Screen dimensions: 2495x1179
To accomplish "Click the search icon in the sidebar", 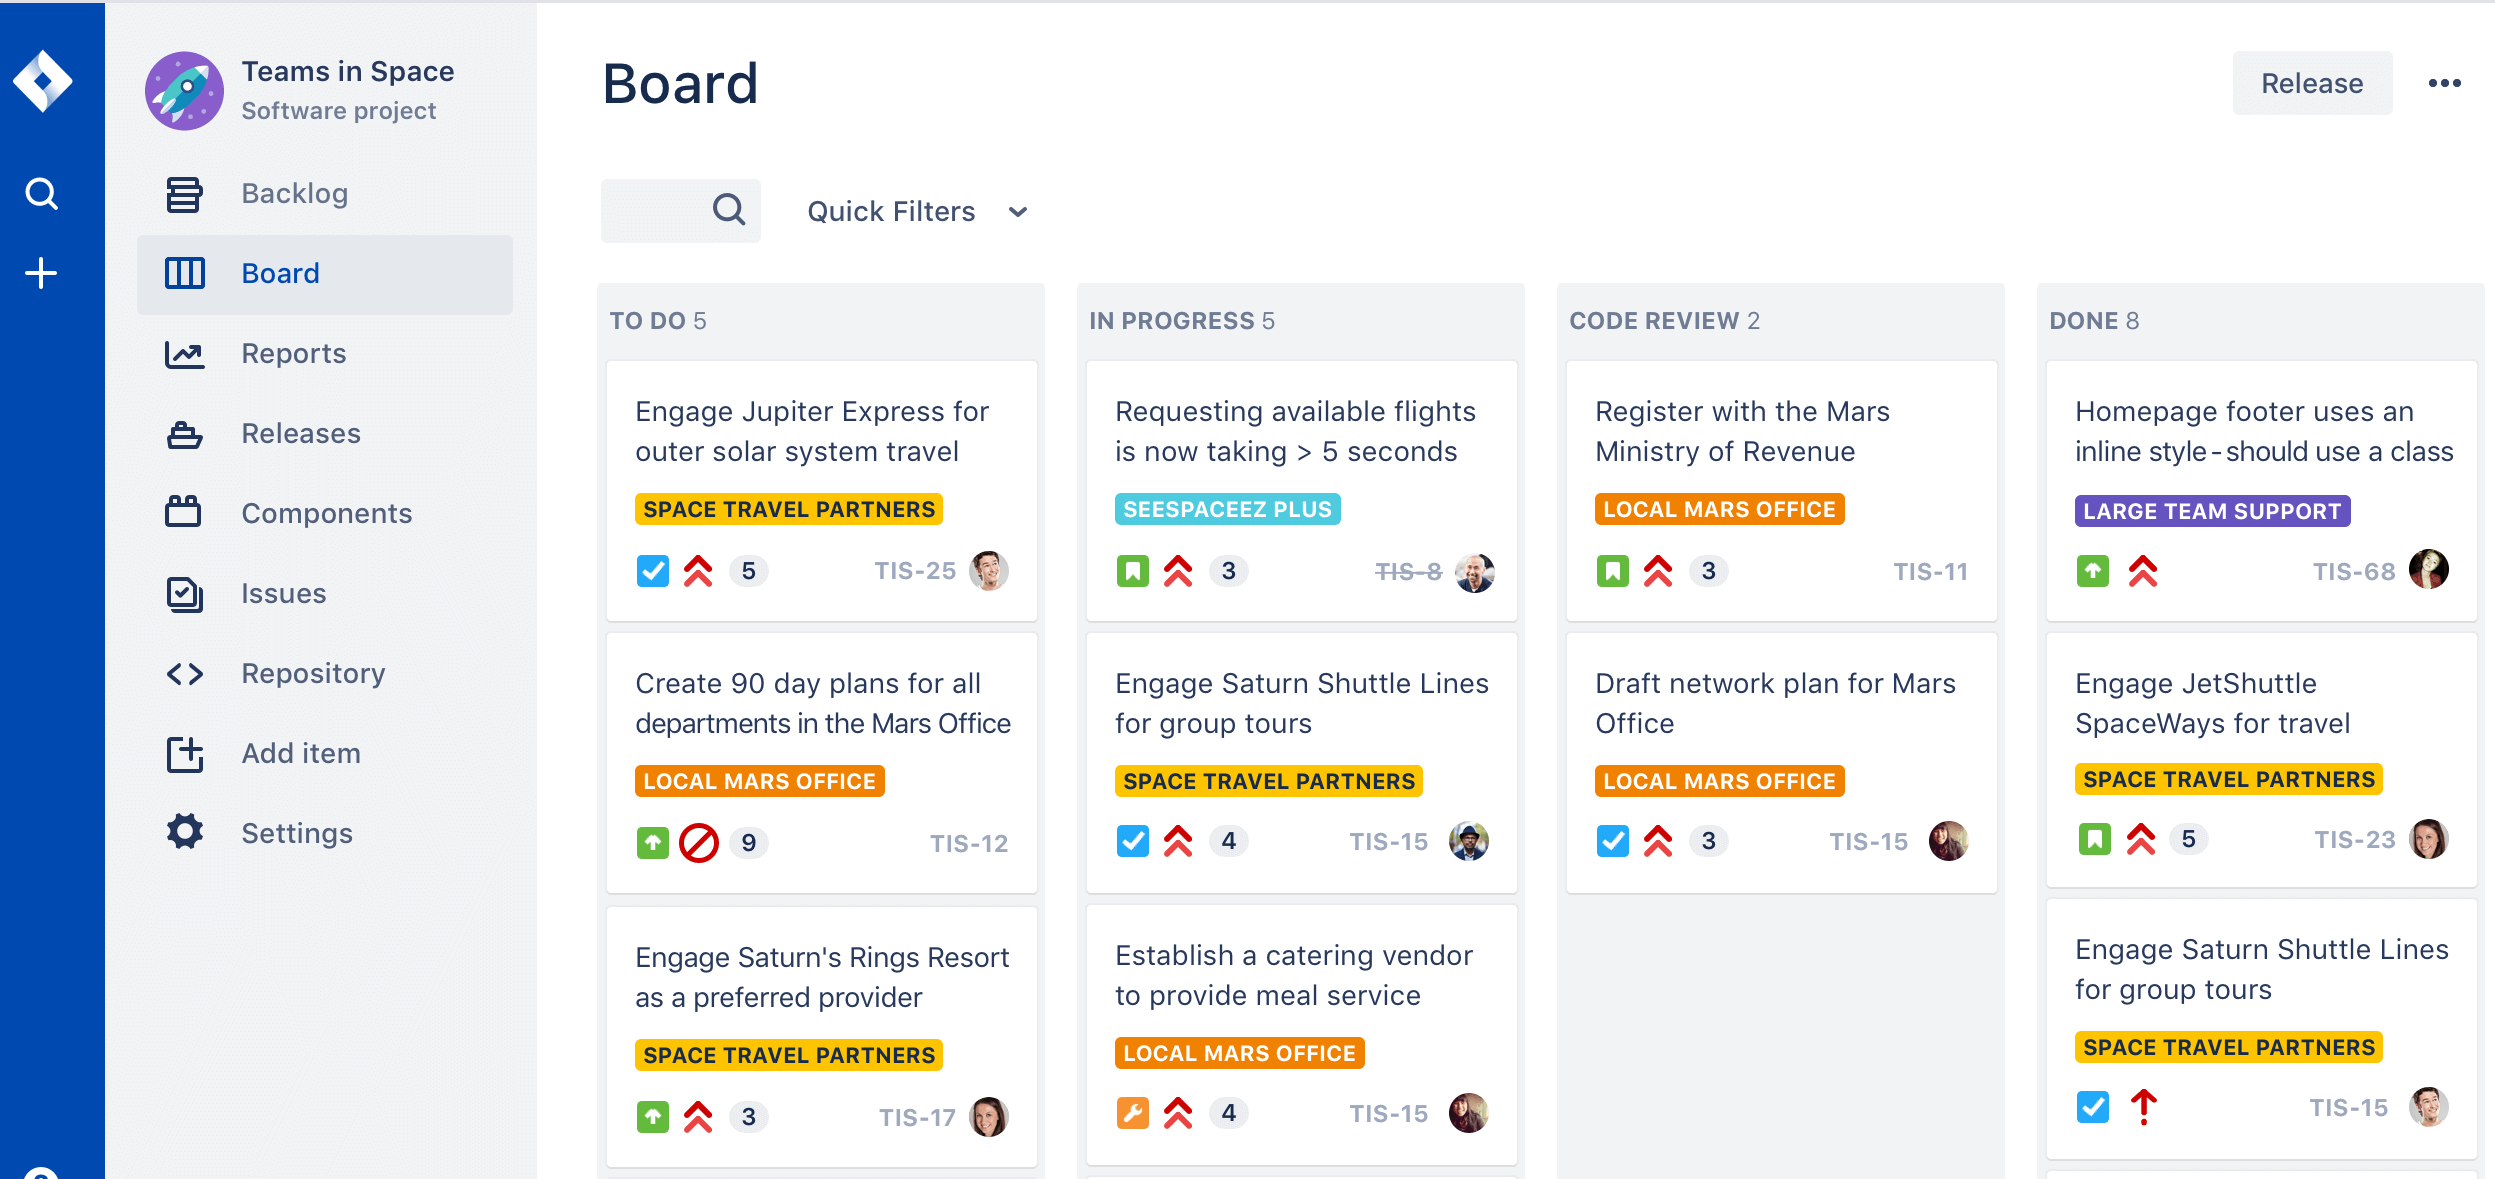I will [43, 196].
